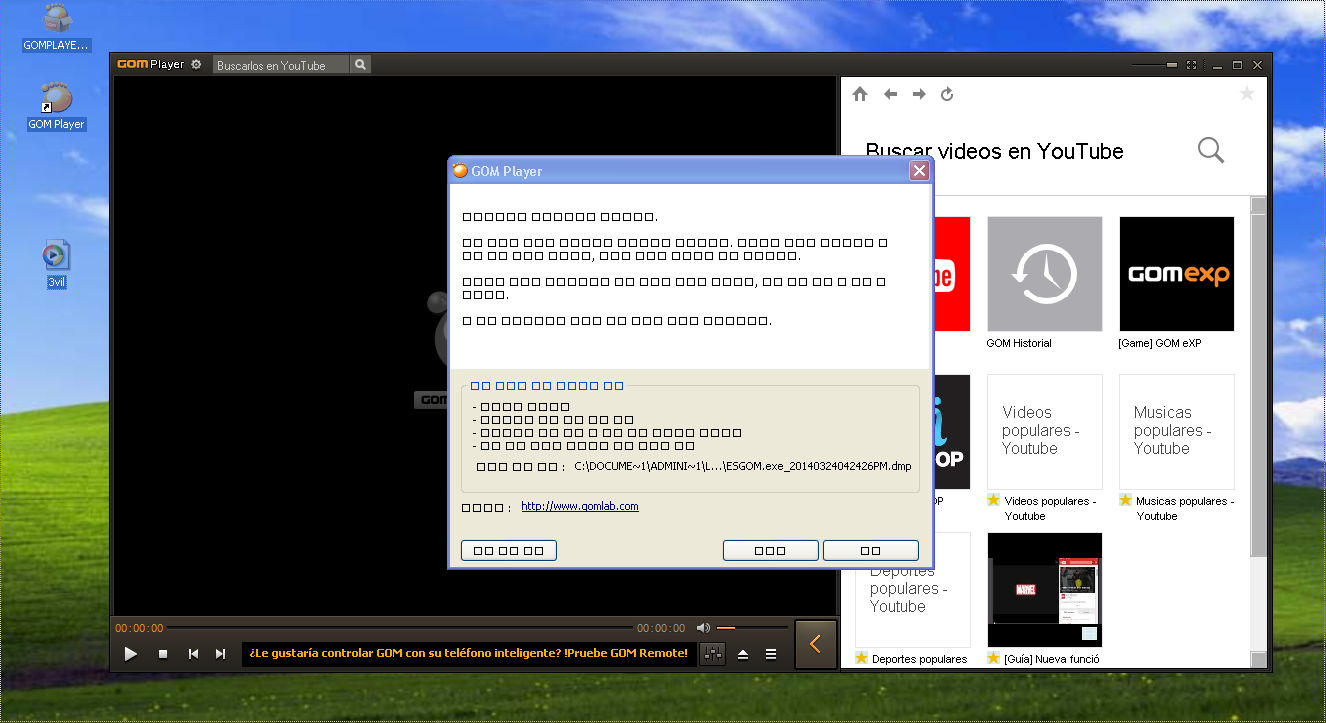This screenshot has height=723, width=1326.
Task: Click the title bar search magnifier button
Action: (x=361, y=65)
